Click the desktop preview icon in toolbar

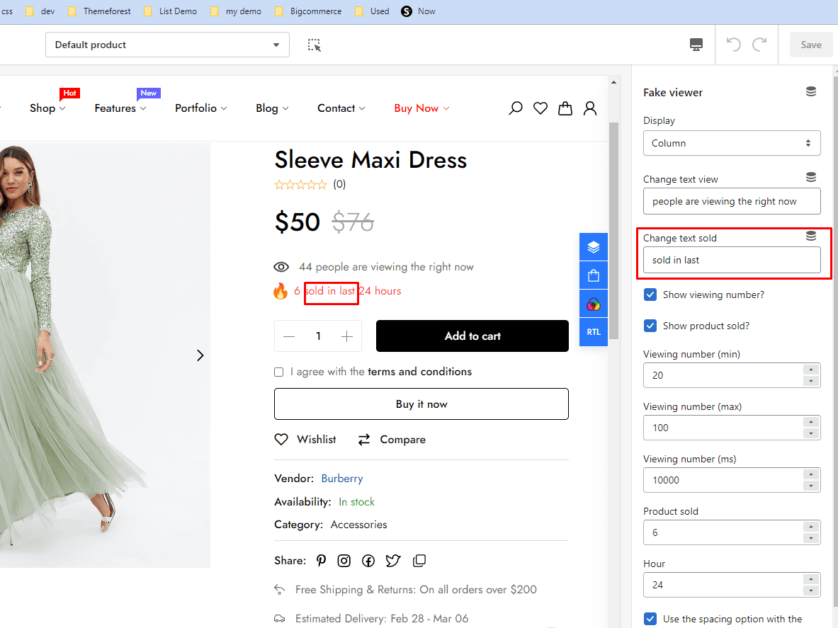[696, 45]
